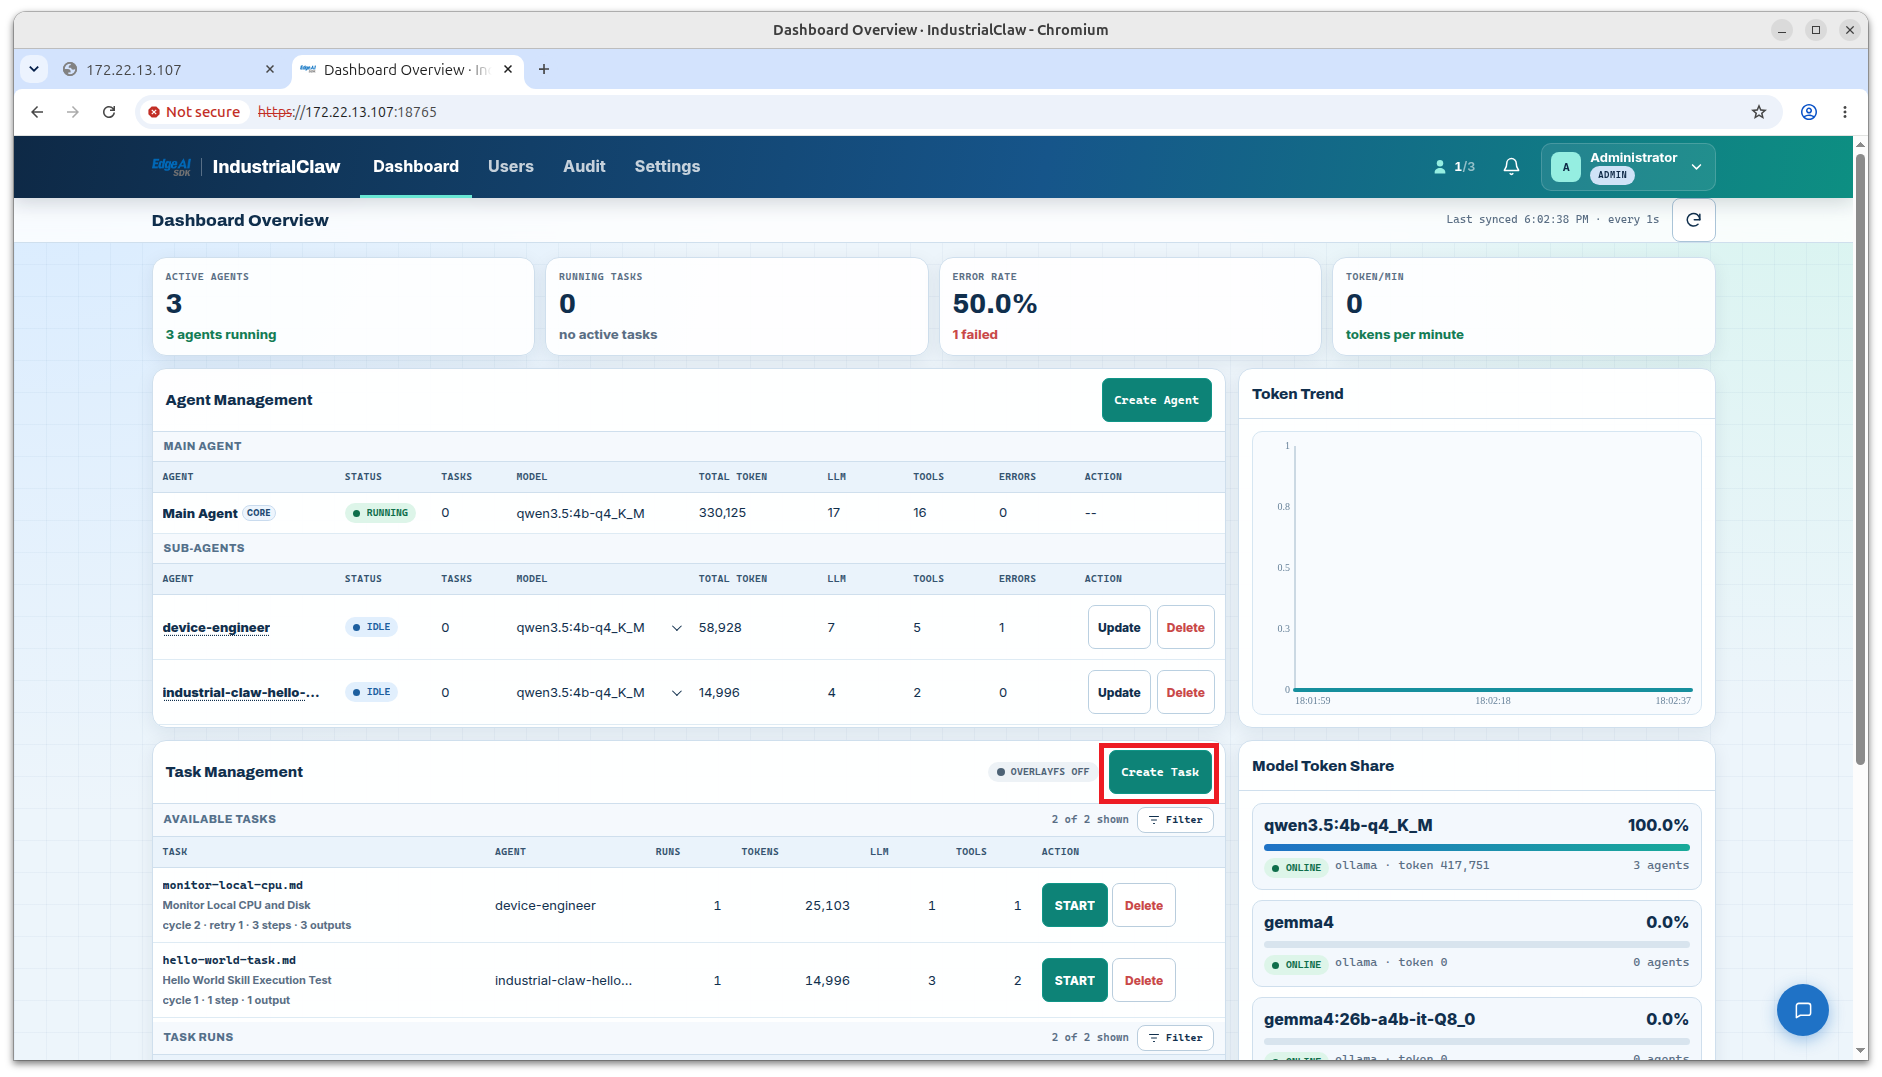Open Filter for Available Tasks

pyautogui.click(x=1175, y=820)
